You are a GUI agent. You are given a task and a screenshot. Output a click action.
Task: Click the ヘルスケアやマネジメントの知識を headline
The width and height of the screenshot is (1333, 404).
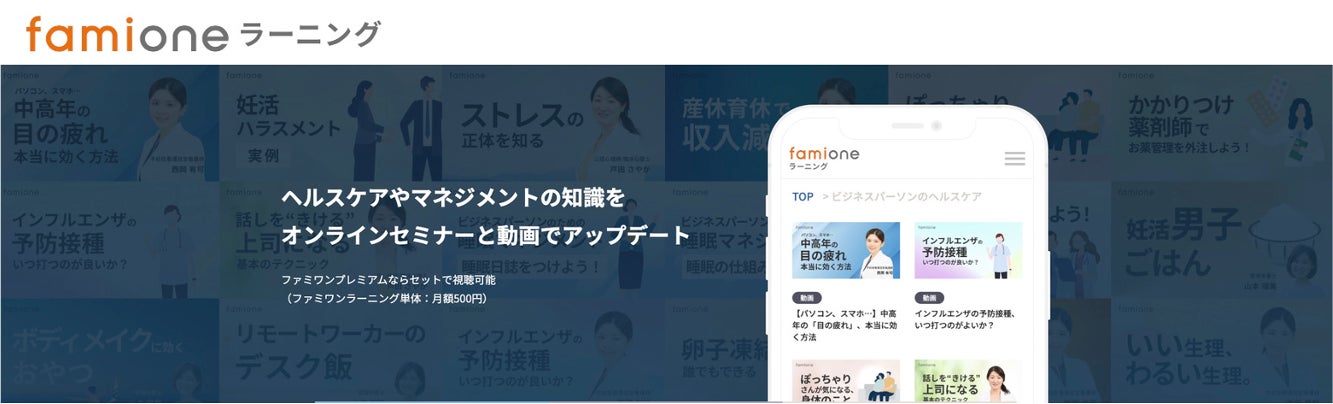(x=453, y=198)
